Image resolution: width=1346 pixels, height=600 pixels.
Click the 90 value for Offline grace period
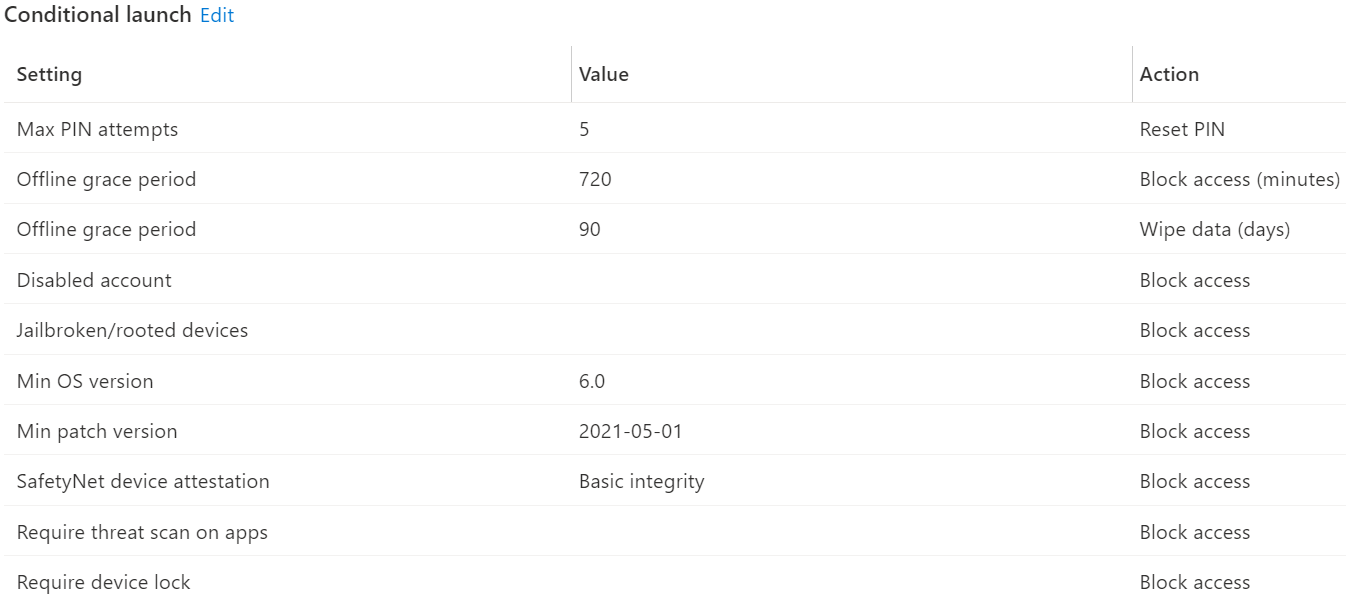tap(590, 229)
